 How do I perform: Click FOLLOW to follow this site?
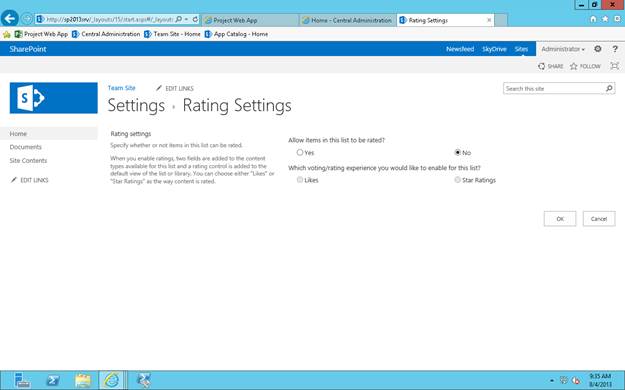click(585, 66)
